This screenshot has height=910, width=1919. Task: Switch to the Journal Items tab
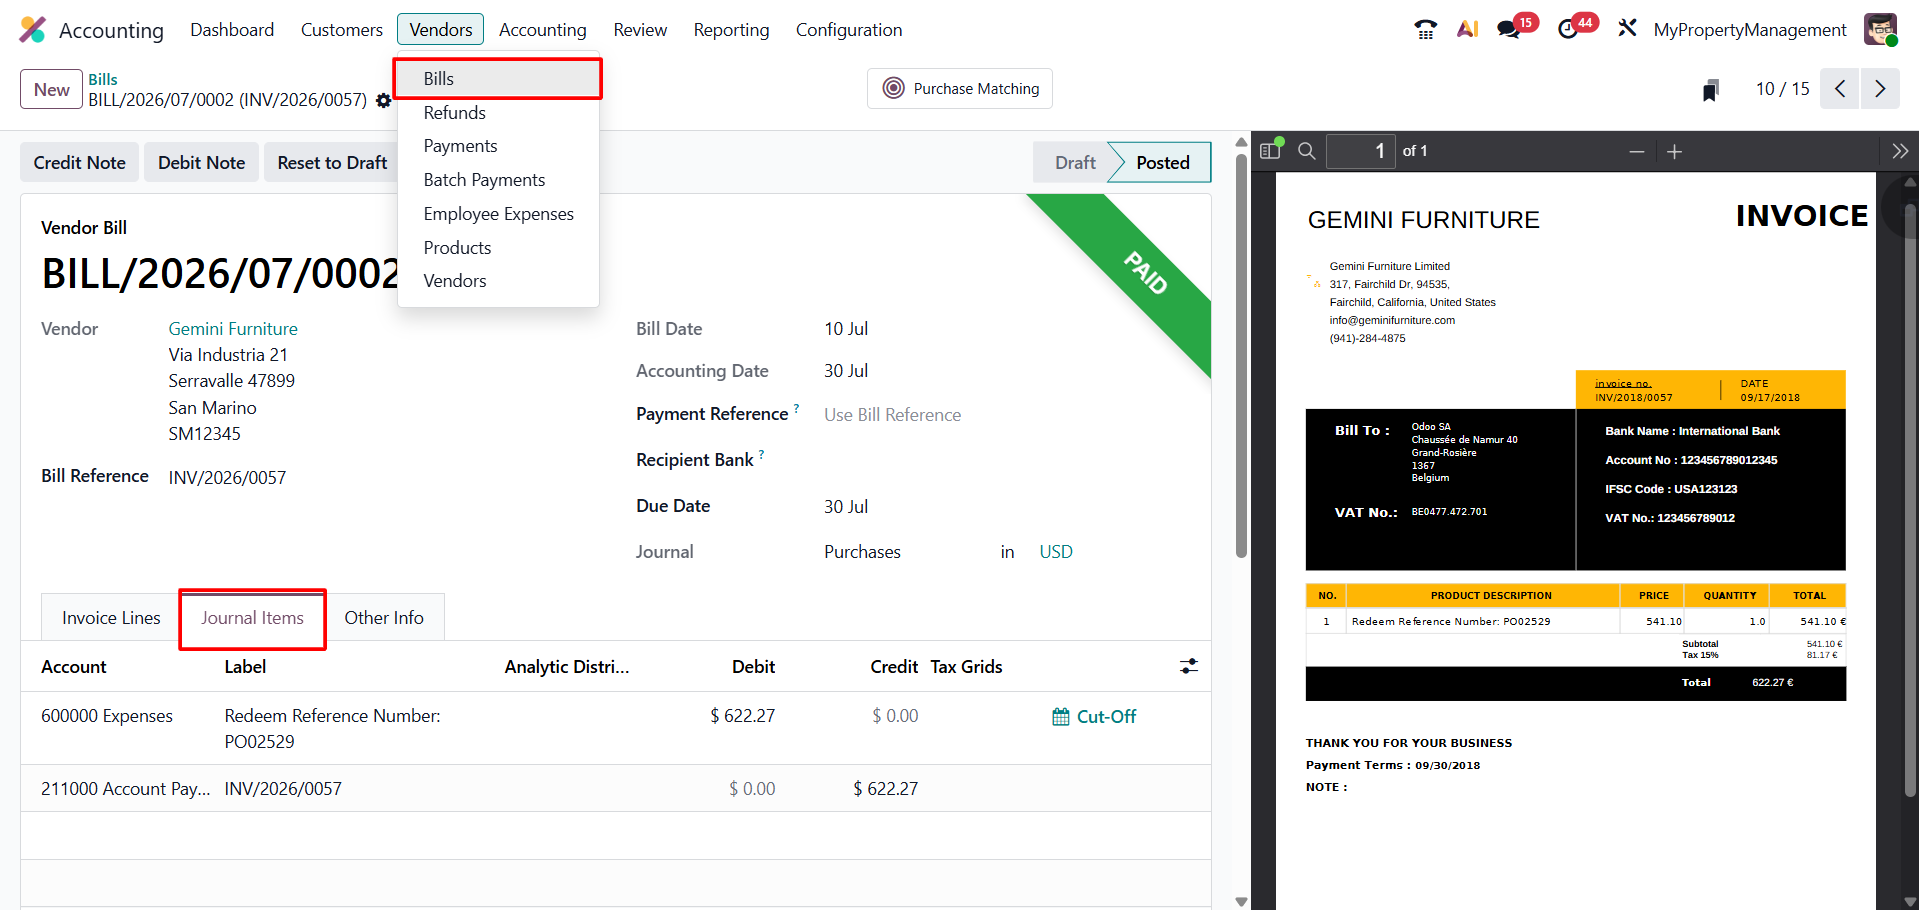point(252,618)
